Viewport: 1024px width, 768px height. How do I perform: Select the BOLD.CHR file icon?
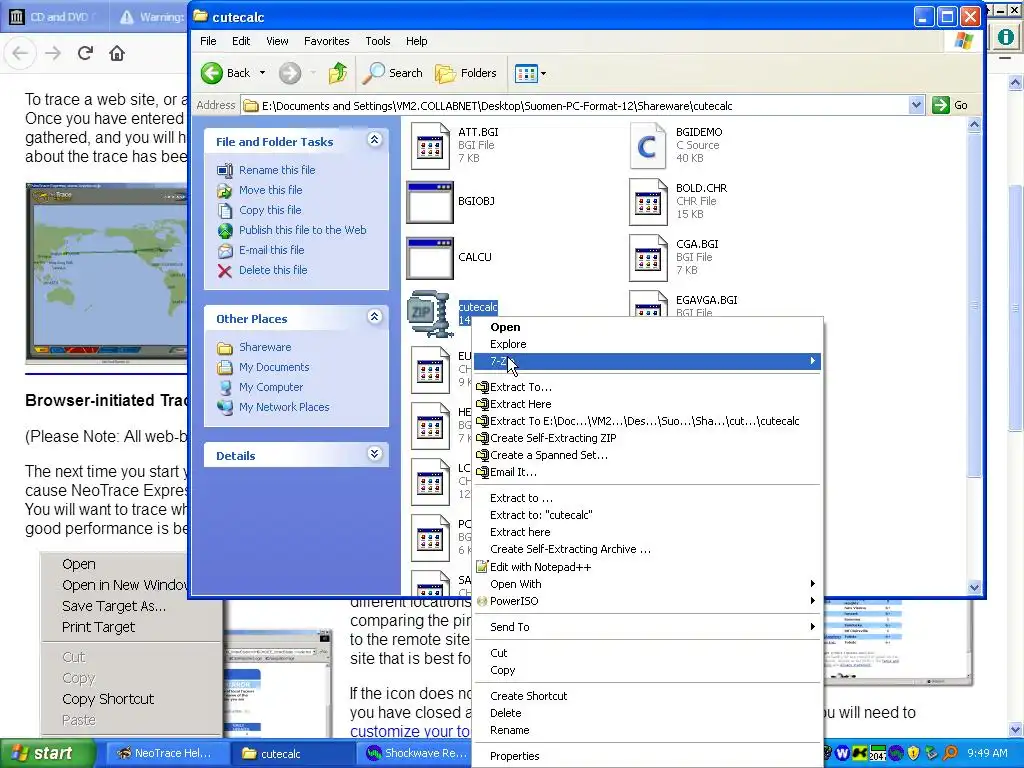[x=647, y=202]
